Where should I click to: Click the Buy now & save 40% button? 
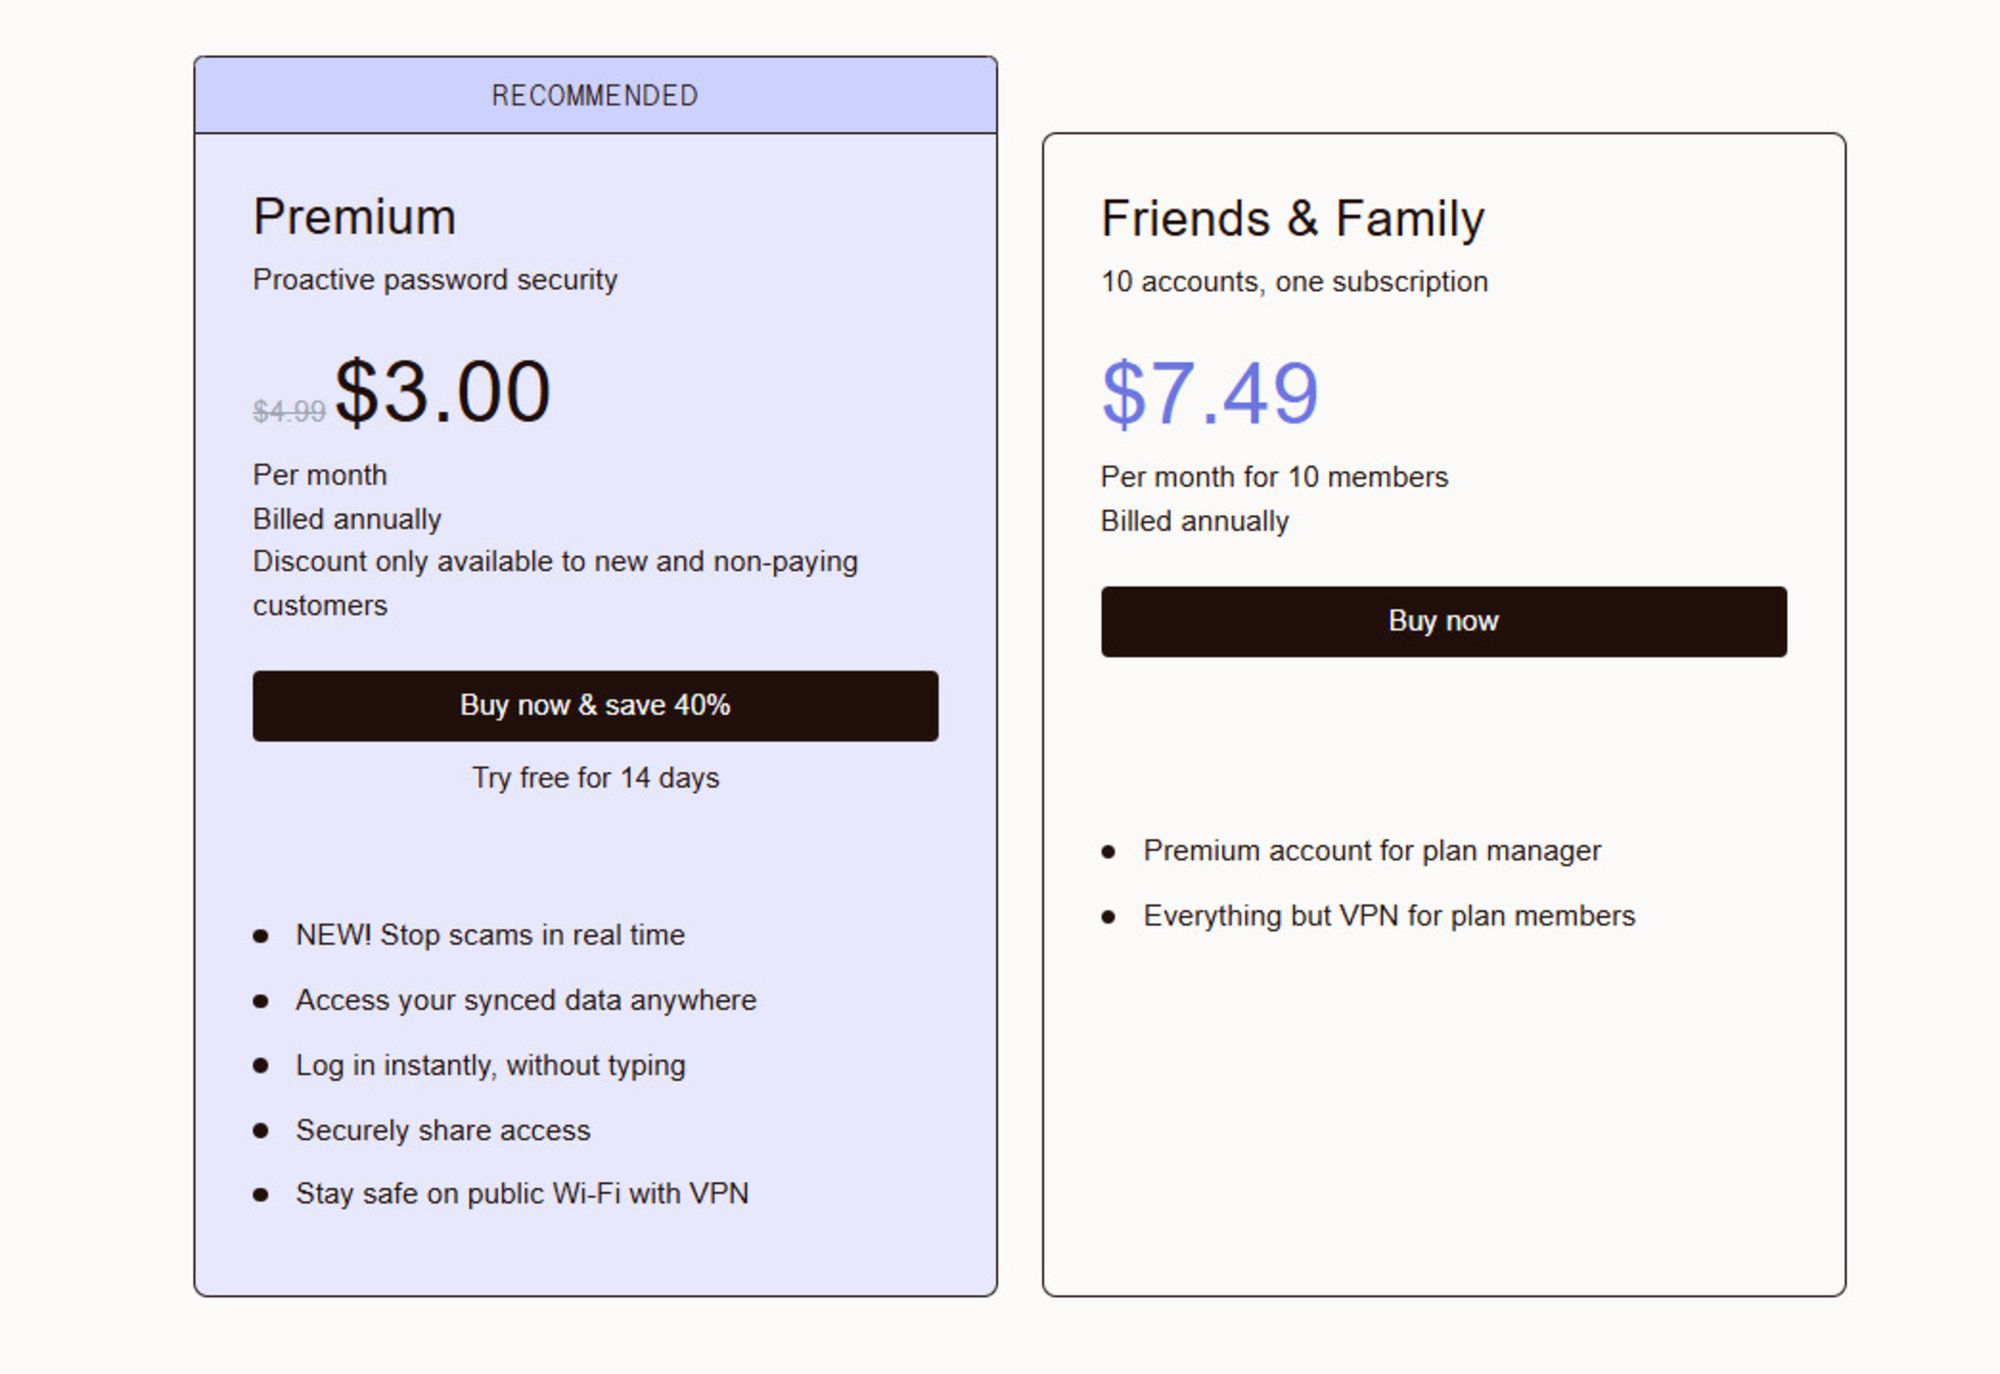(595, 706)
